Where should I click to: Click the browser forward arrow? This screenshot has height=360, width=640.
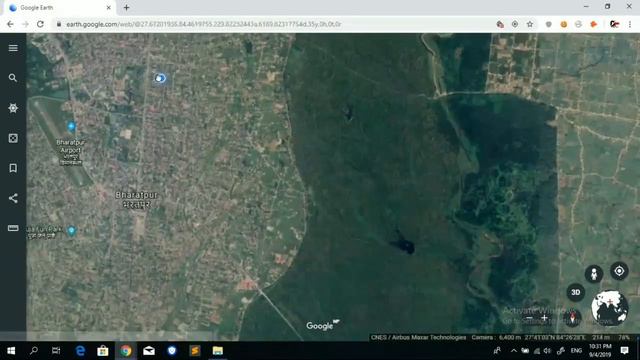coord(25,24)
